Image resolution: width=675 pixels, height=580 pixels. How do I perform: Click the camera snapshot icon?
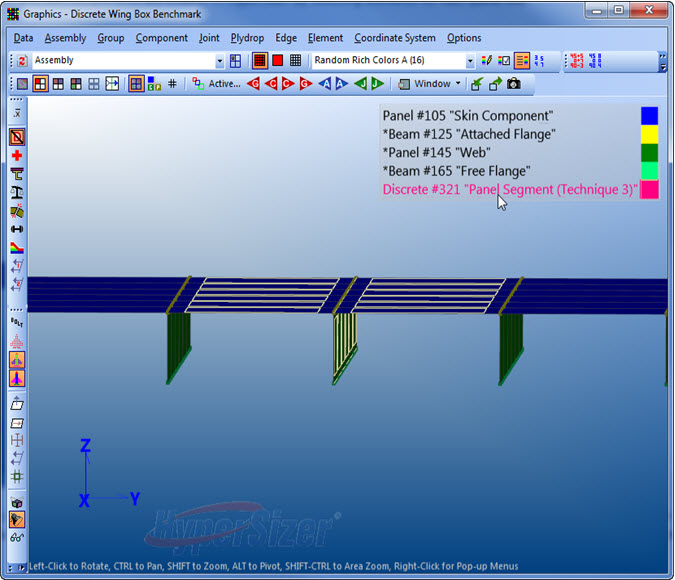pos(514,84)
